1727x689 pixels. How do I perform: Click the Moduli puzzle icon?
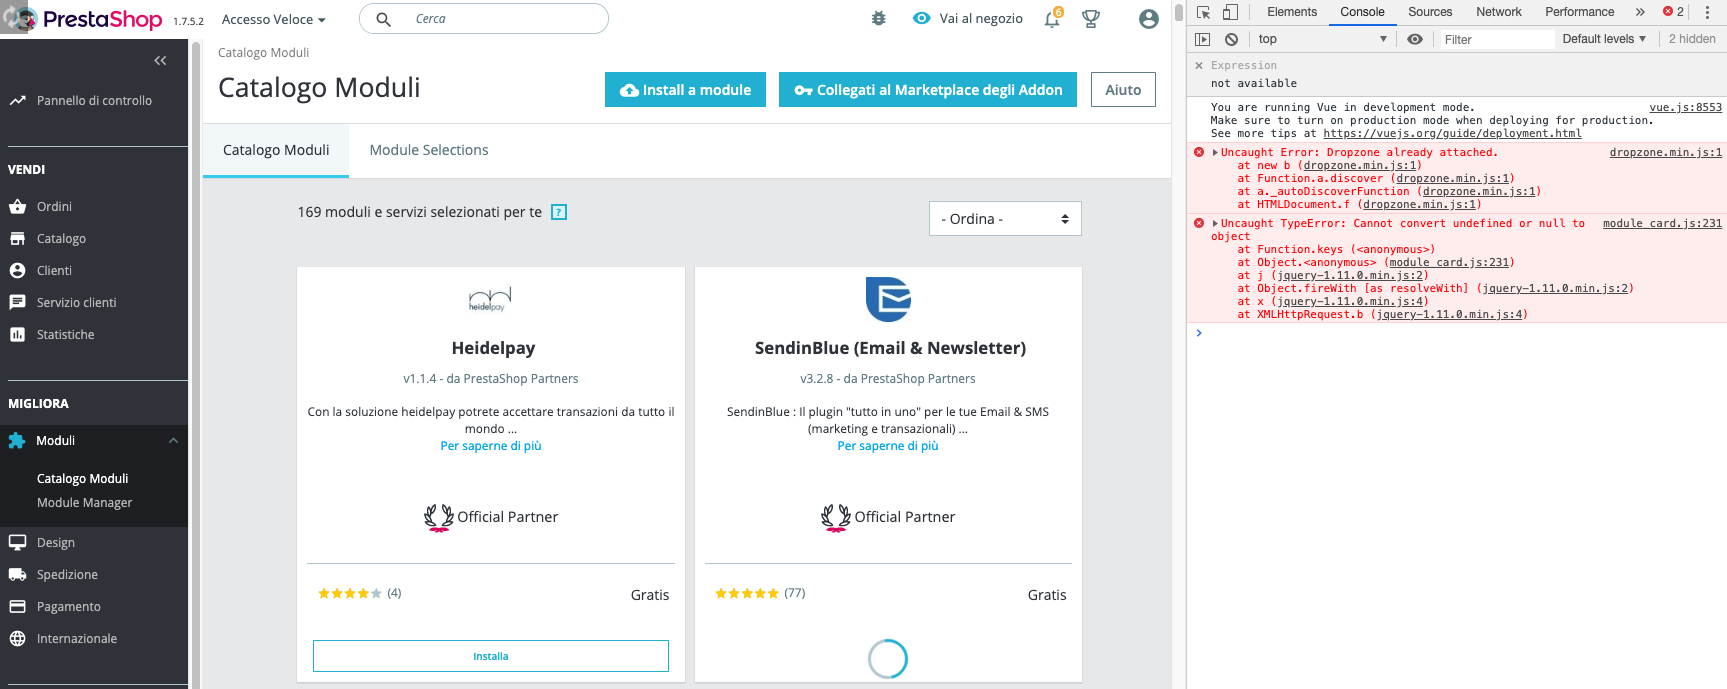17,441
